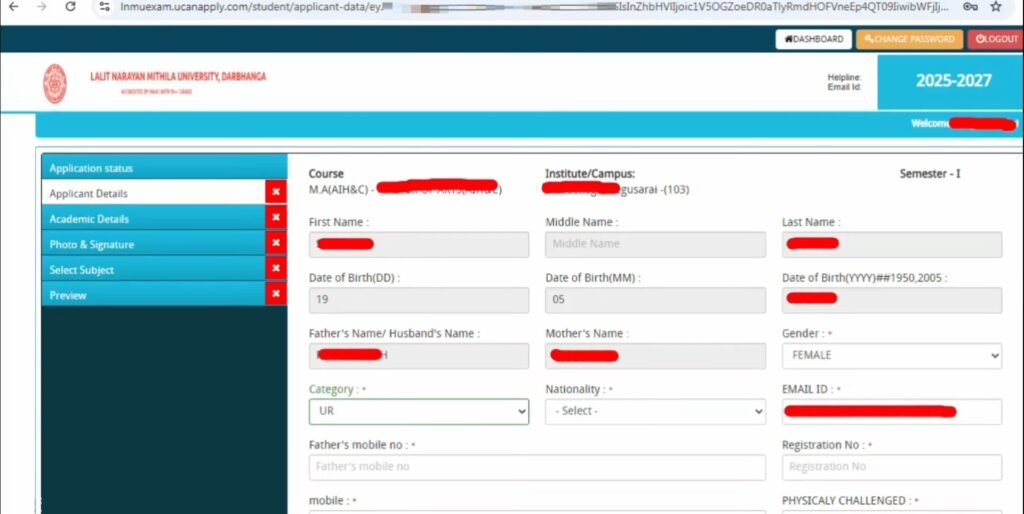This screenshot has width=1024, height=514.
Task: Expand the Category dropdown showing UR
Action: pos(419,411)
